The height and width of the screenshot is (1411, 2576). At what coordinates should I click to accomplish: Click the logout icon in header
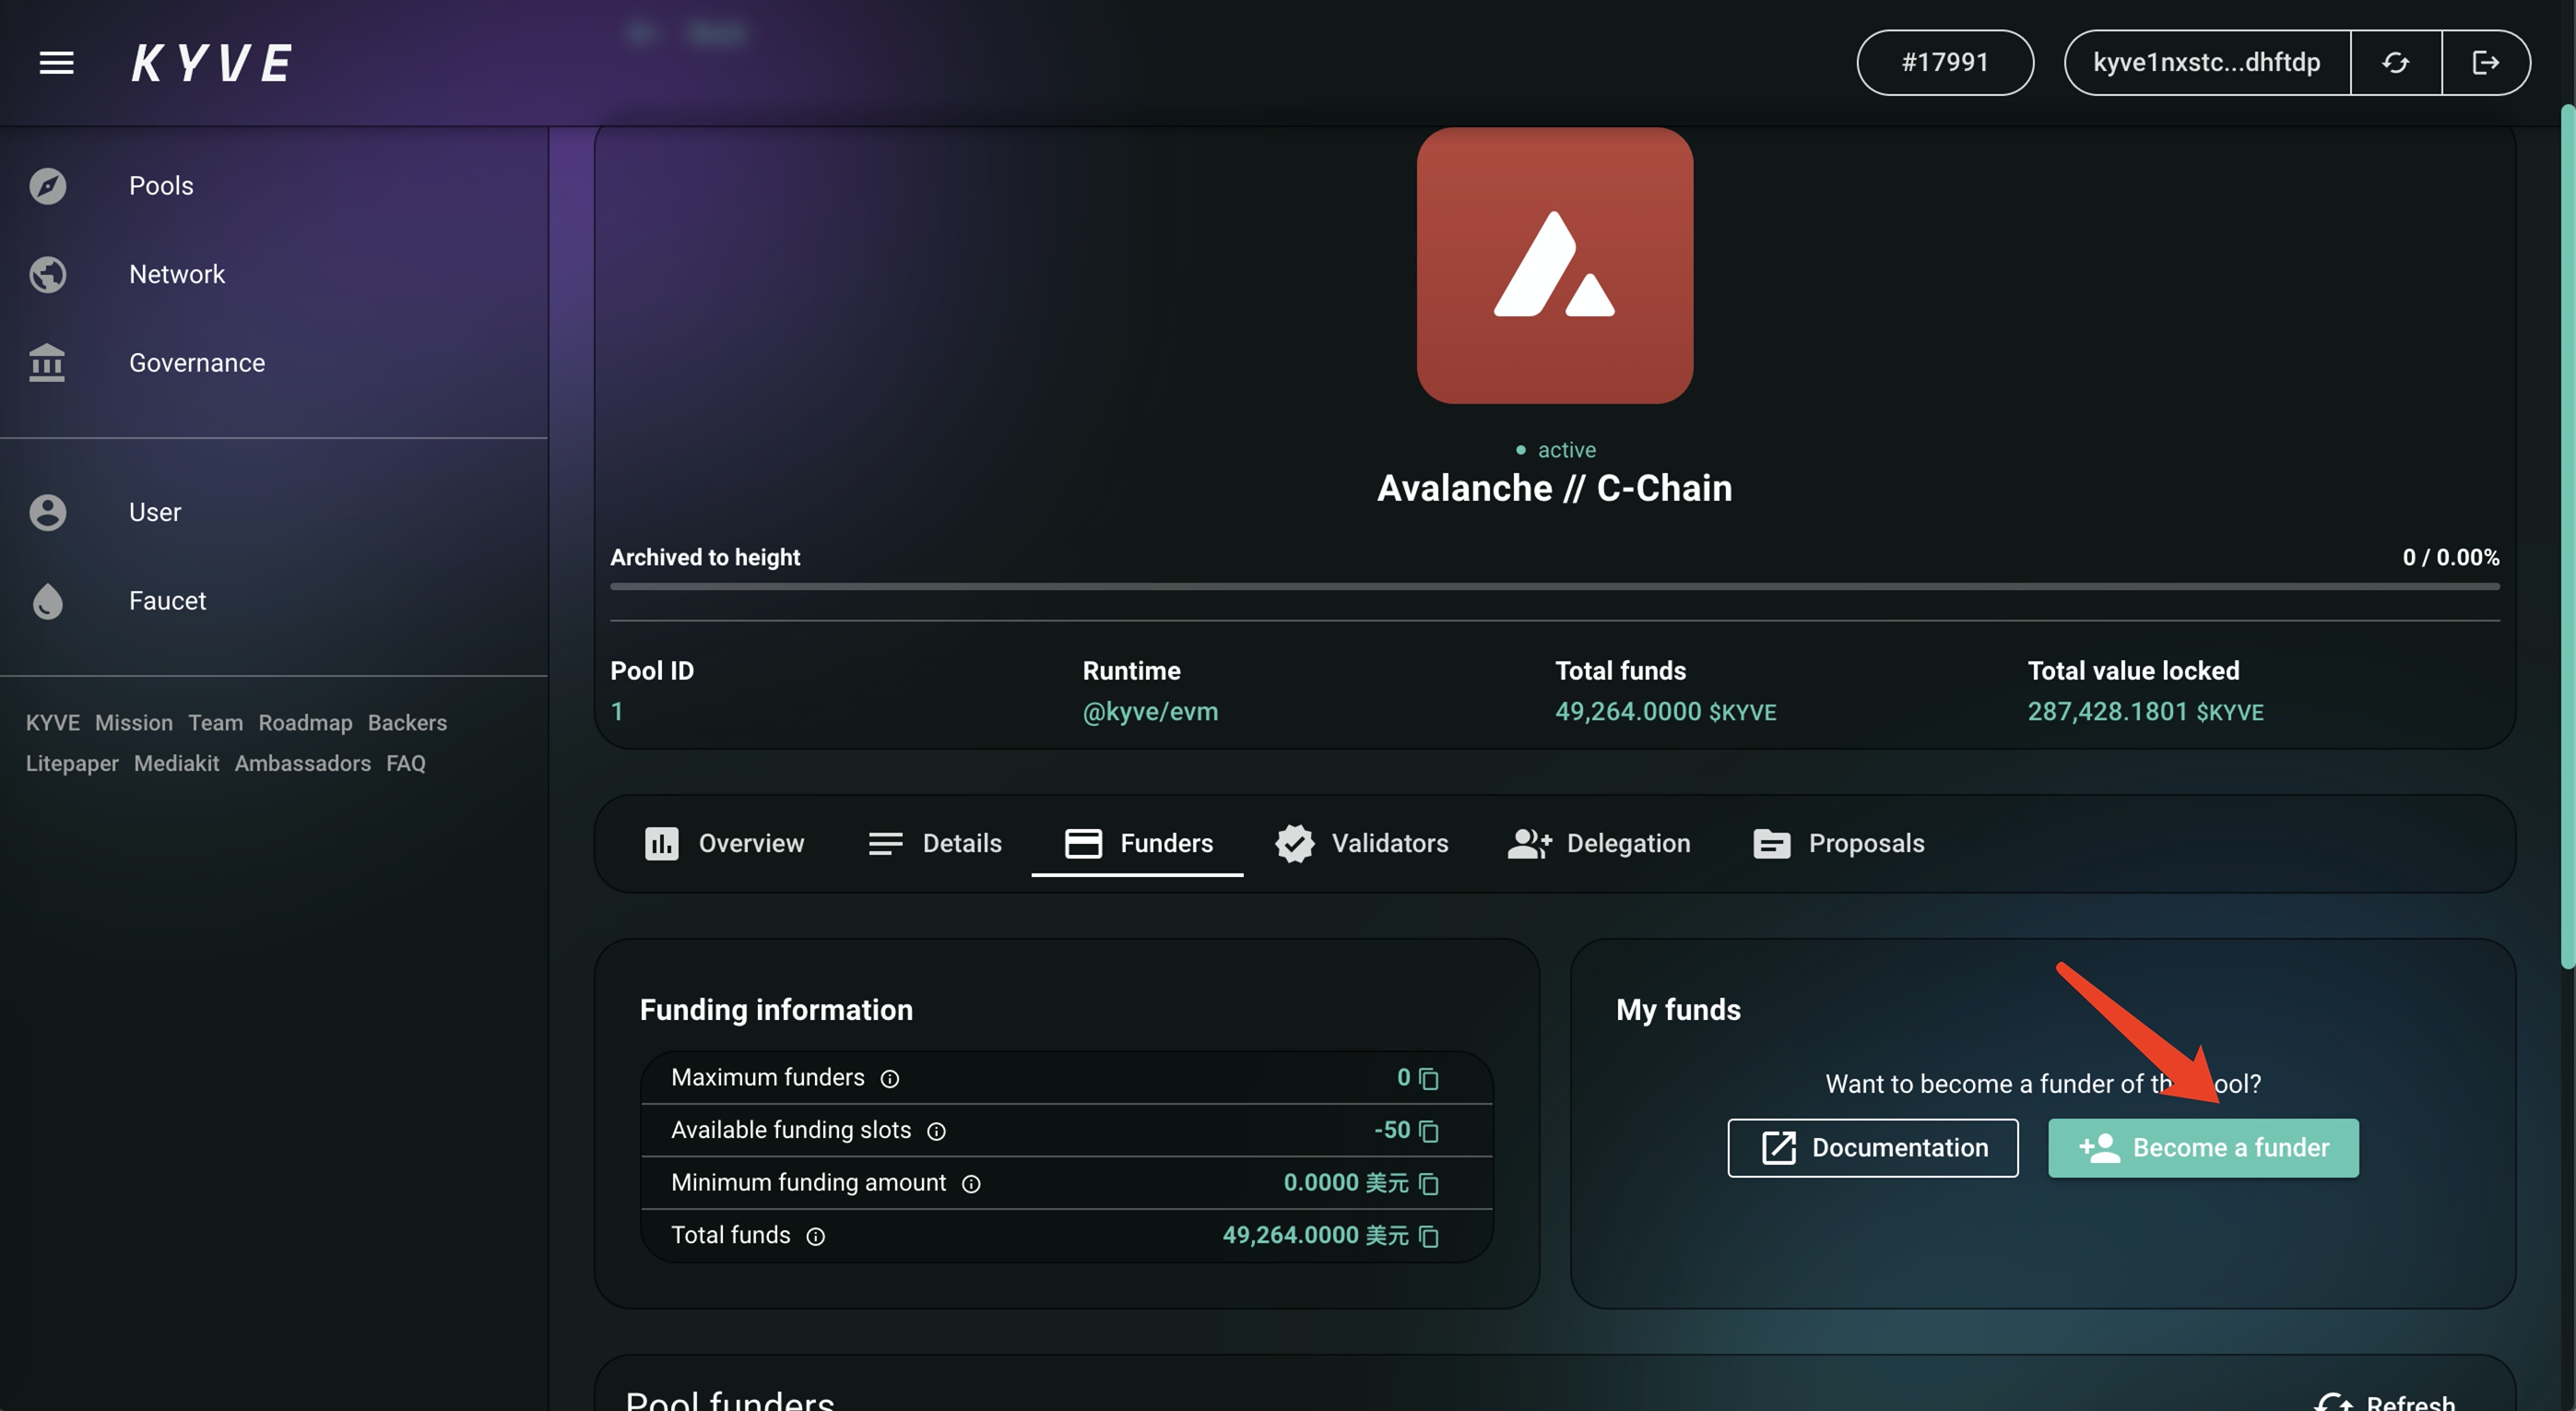click(2485, 63)
